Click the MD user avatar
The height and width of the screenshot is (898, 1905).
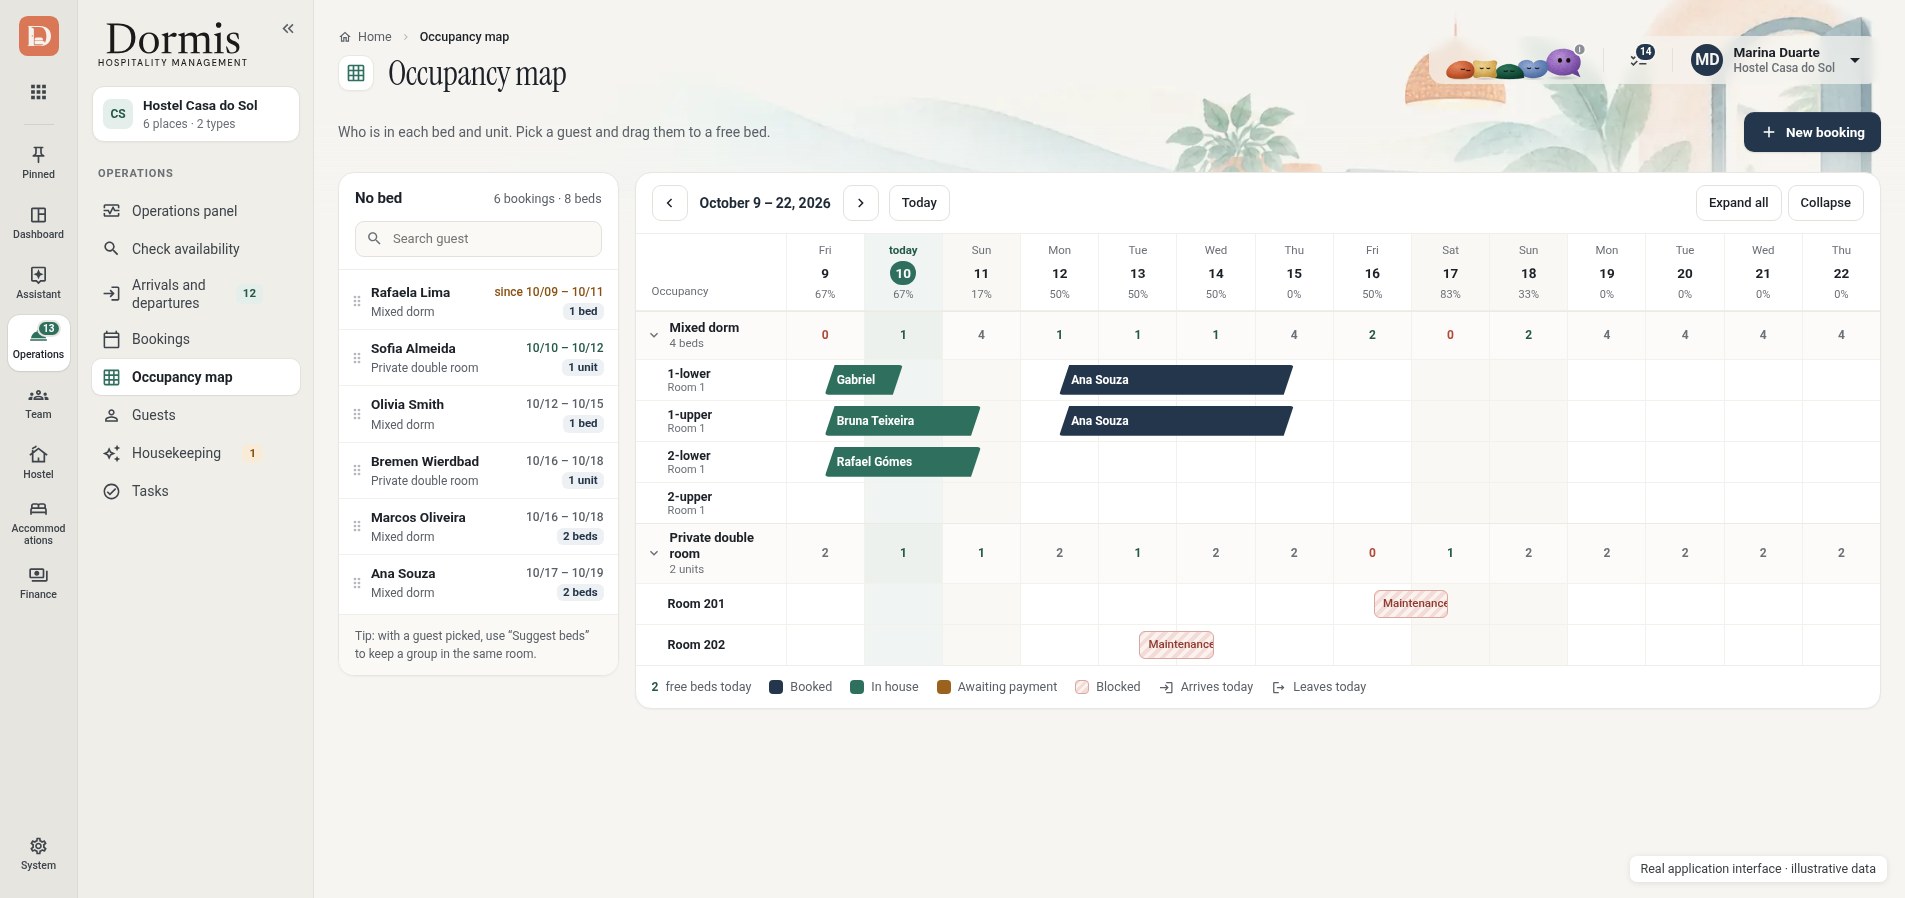pyautogui.click(x=1707, y=60)
